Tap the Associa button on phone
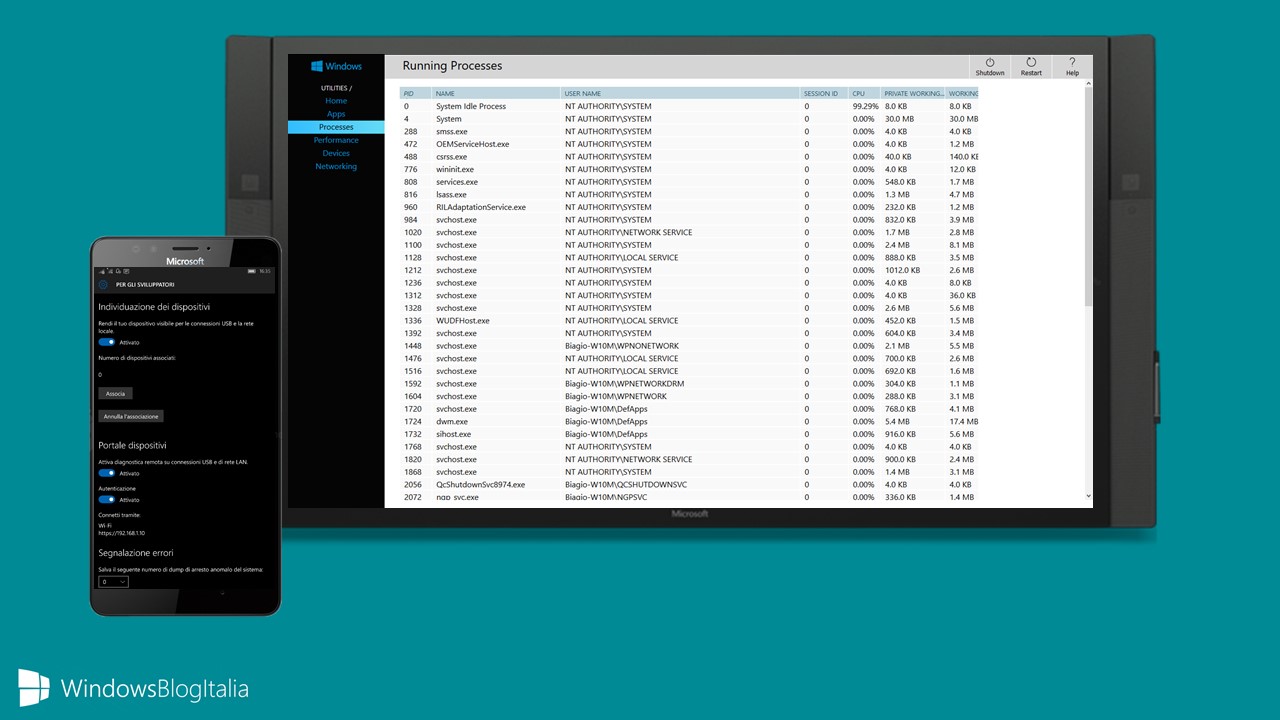Screen dimensions: 1280x720 [115, 393]
